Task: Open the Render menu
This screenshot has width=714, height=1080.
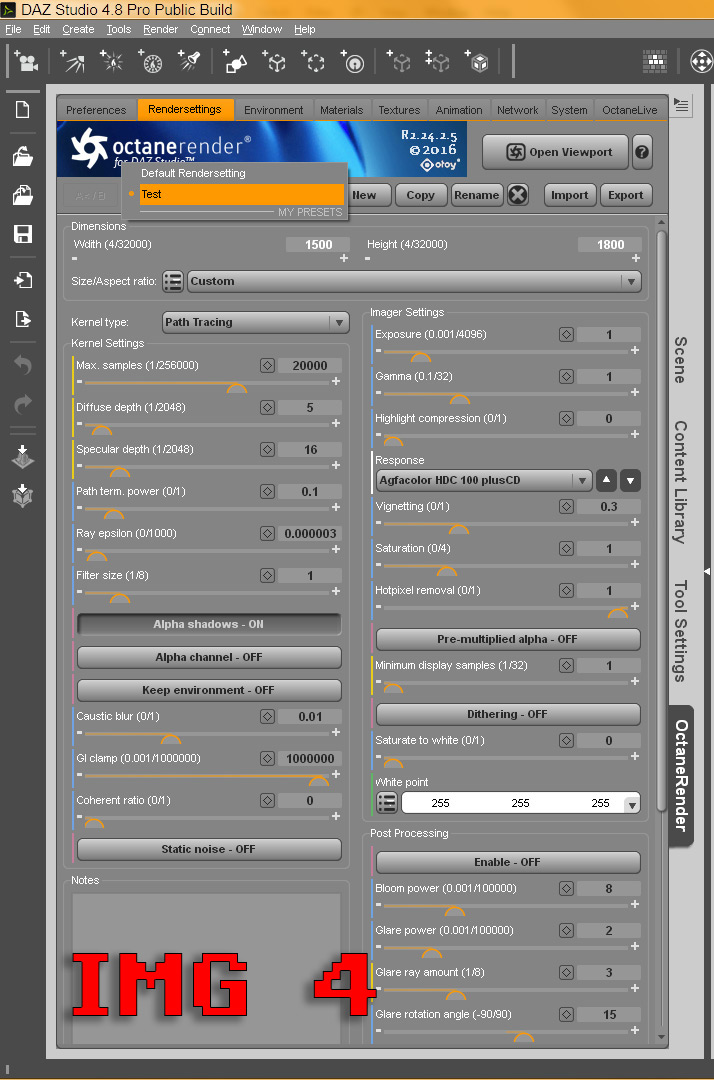Action: click(x=160, y=29)
